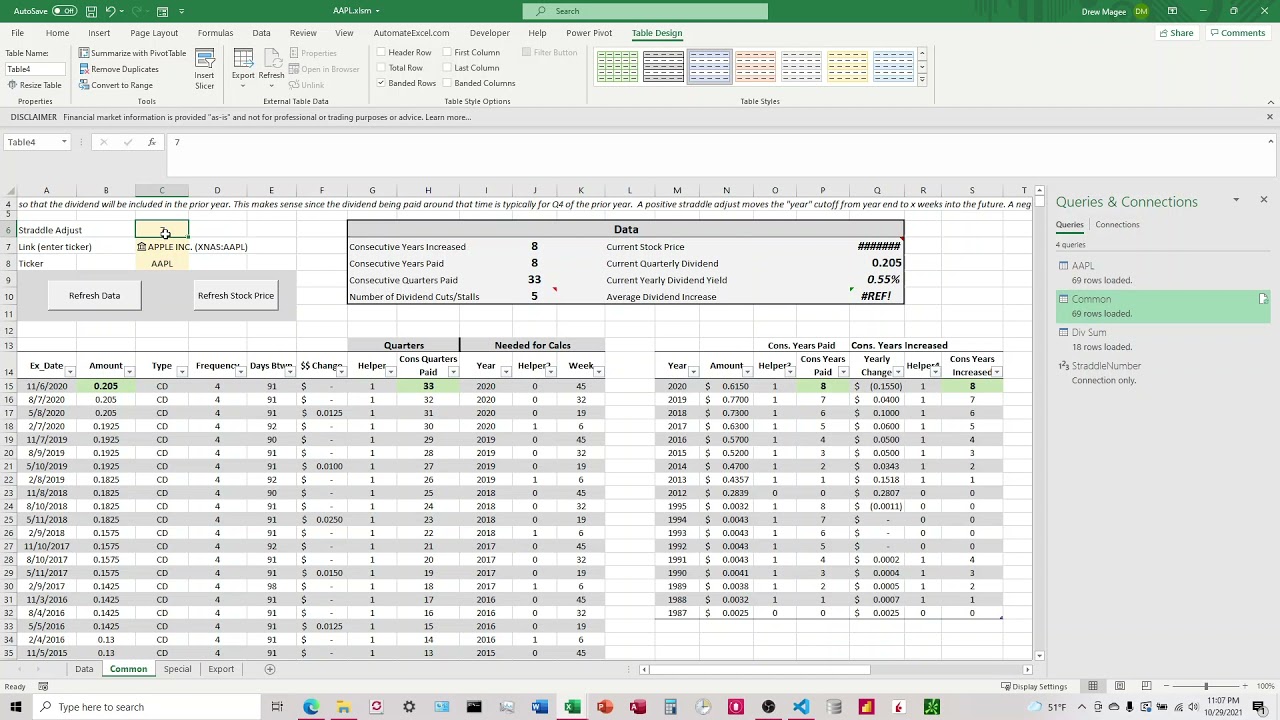Refresh the external table data
Viewport: 1280px width, 720px height.
[x=271, y=68]
